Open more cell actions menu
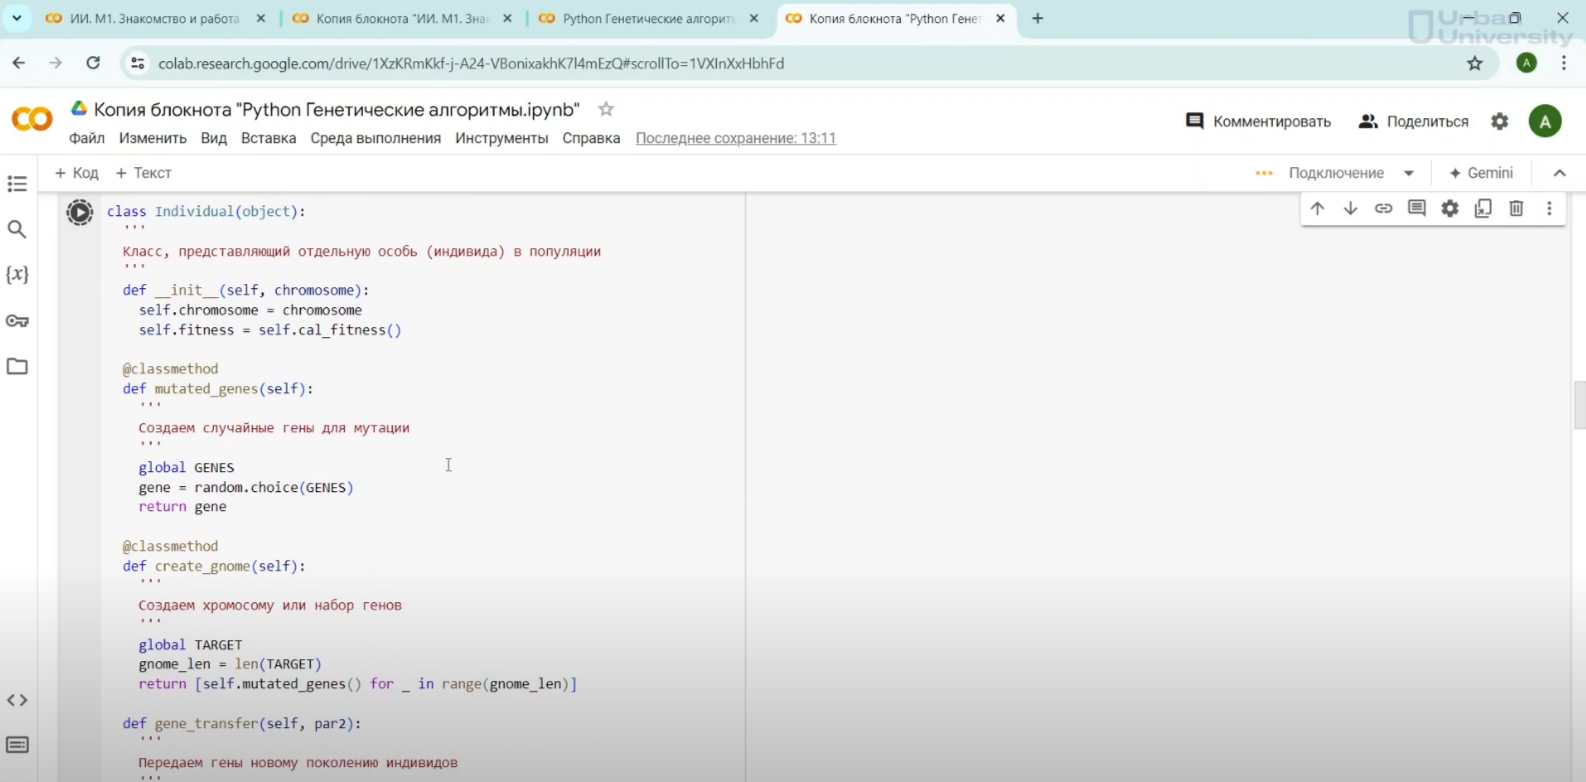This screenshot has width=1586, height=782. pyautogui.click(x=1549, y=208)
